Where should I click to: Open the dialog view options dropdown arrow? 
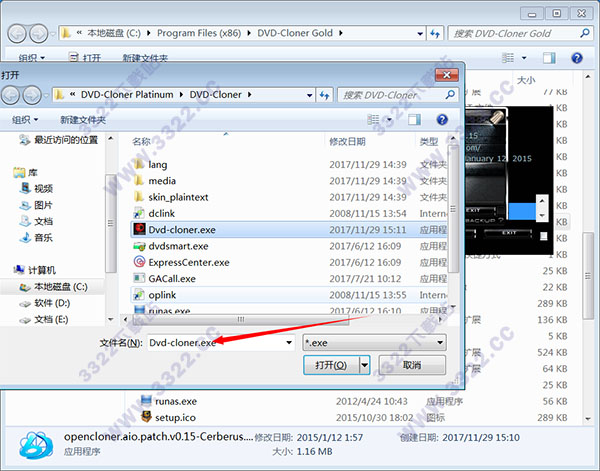tap(390, 120)
